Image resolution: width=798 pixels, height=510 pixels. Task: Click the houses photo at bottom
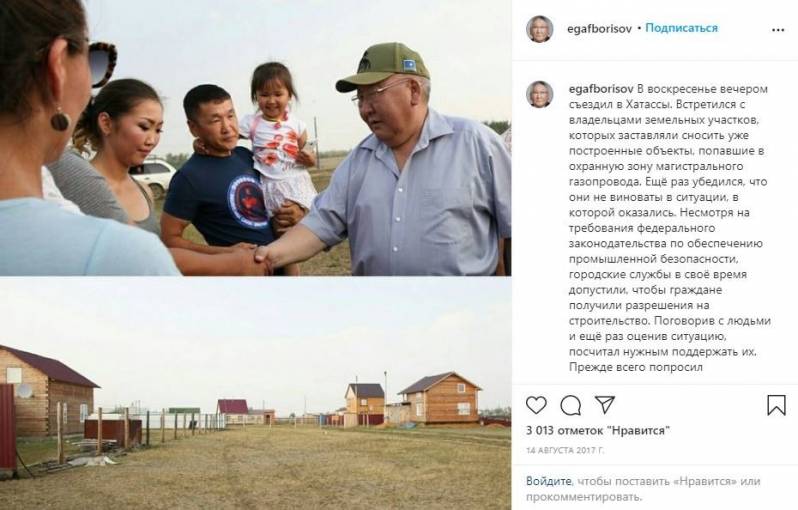tap(255, 393)
